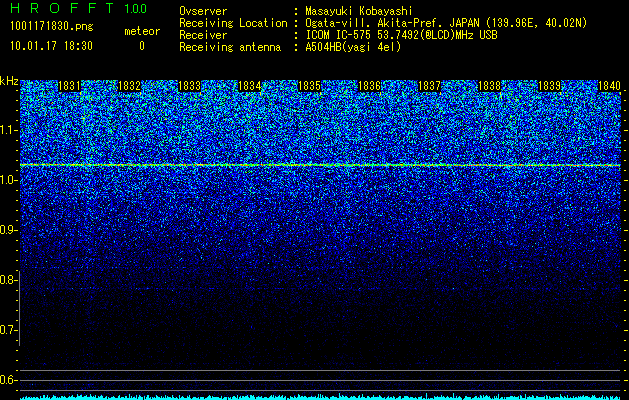Screen dimensions: 629x400
Task: Click the 1.0 frequency axis label
Action: point(8,180)
